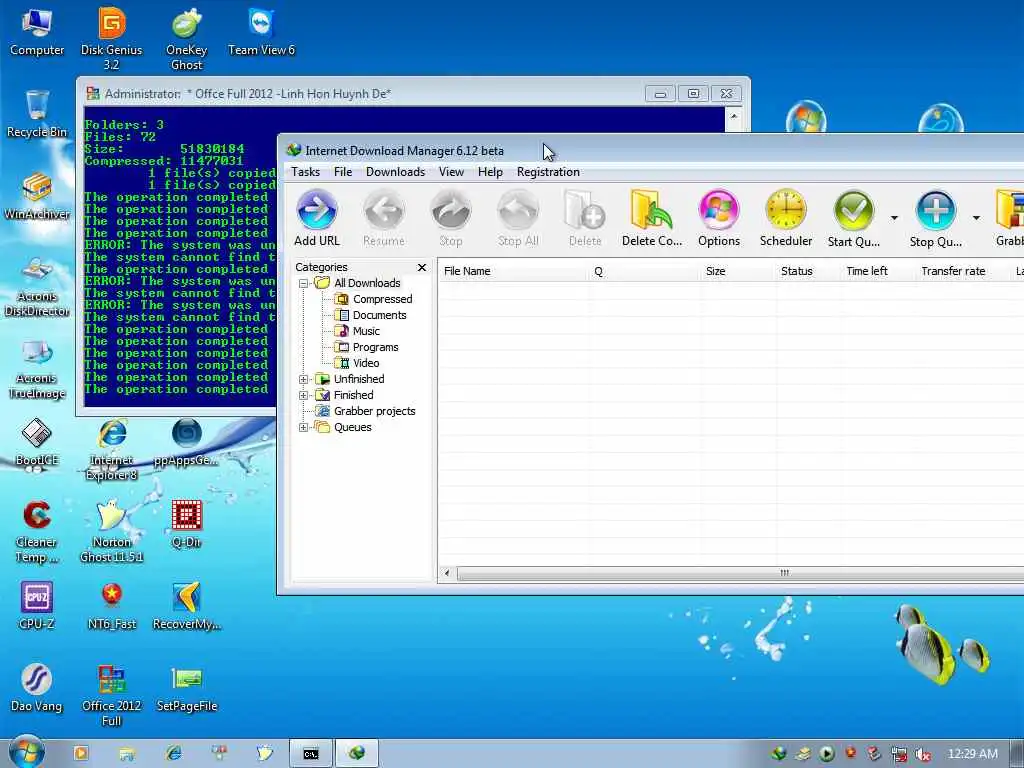Select the Team View 6 desktop icon
This screenshot has height=768, width=1024.
click(261, 31)
